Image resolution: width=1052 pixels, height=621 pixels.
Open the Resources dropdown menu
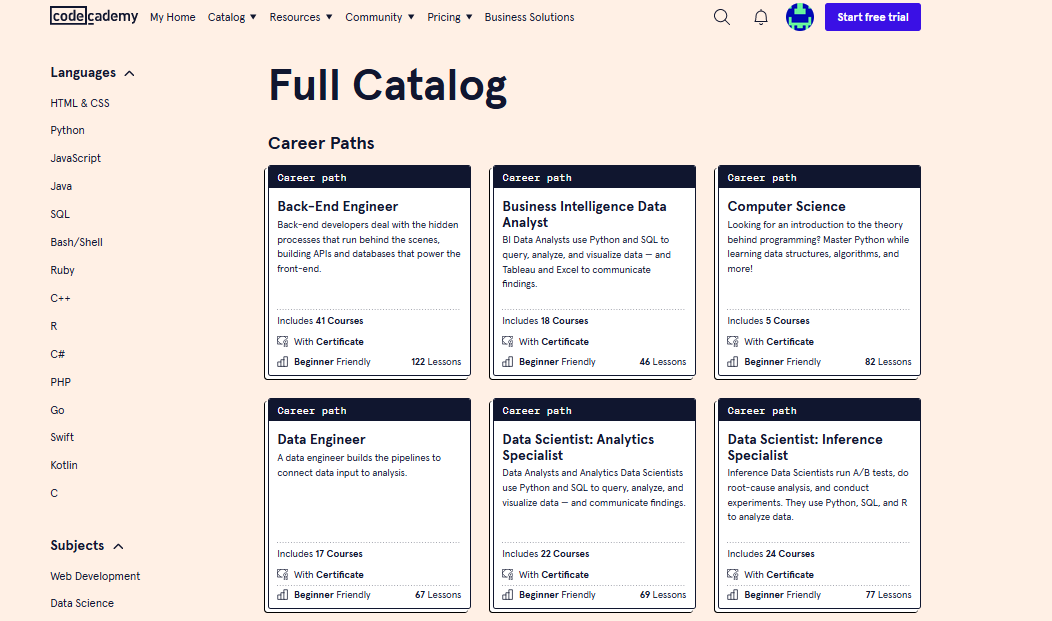301,17
